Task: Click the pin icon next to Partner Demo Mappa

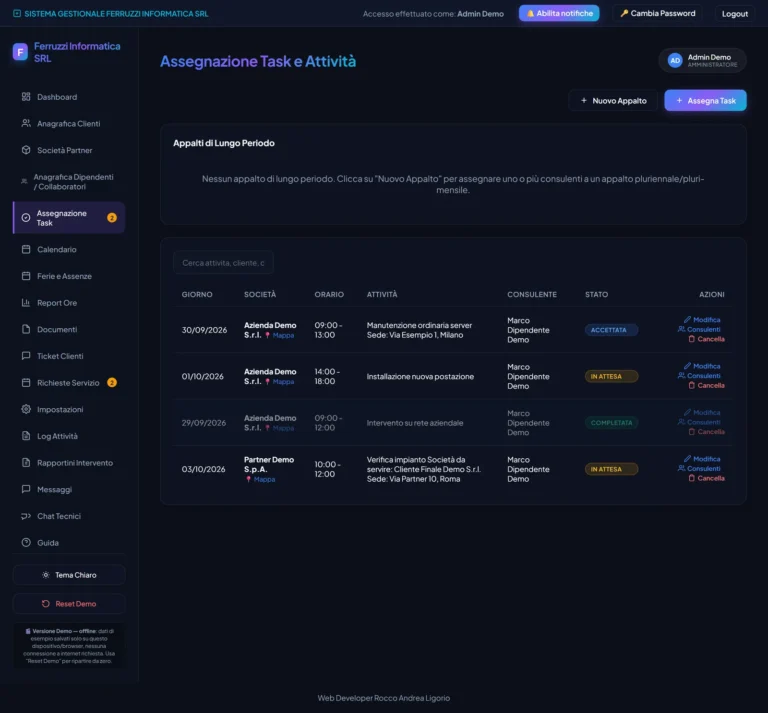Action: pyautogui.click(x=248, y=479)
